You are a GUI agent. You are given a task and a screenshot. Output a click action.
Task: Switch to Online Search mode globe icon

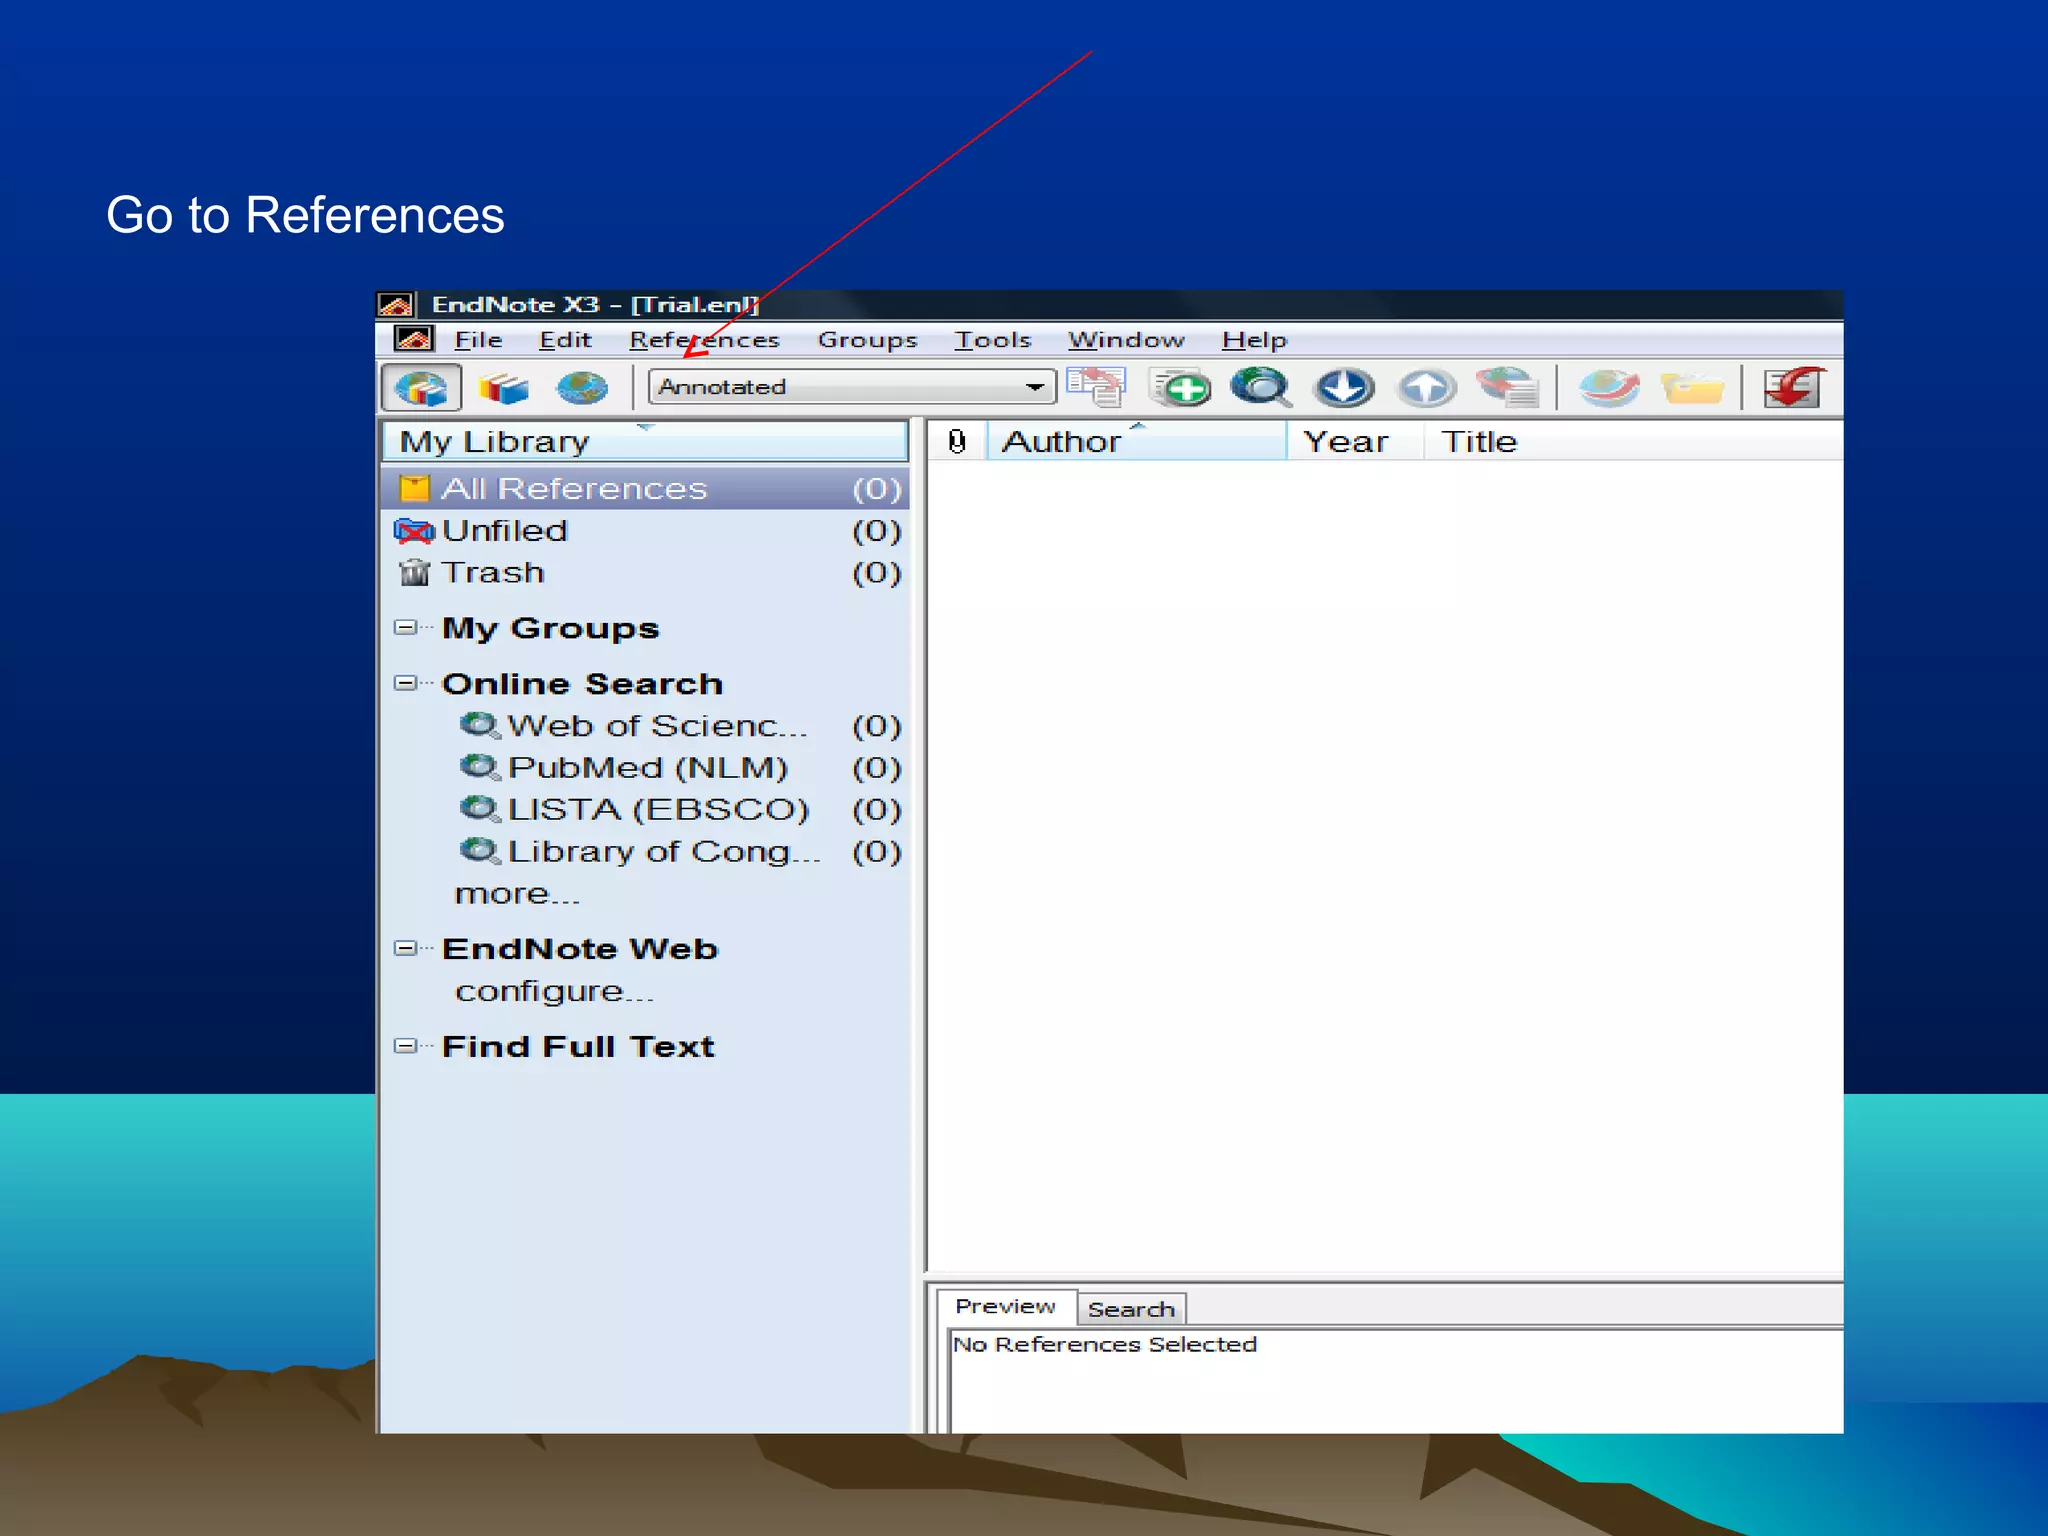tap(582, 388)
